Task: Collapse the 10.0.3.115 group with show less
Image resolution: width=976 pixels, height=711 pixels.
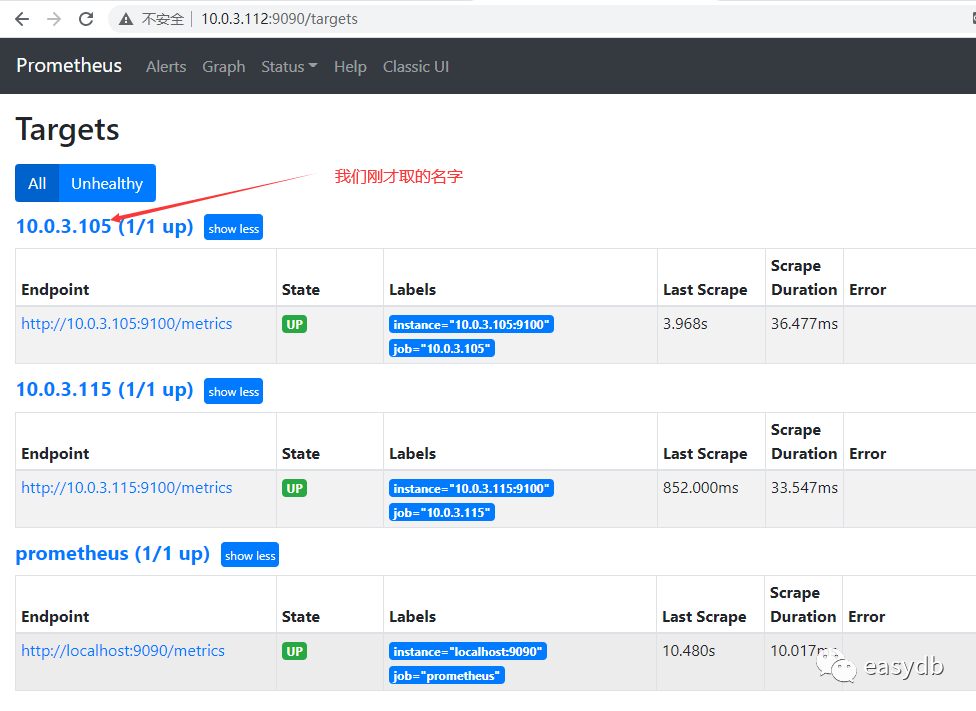Action: click(234, 391)
